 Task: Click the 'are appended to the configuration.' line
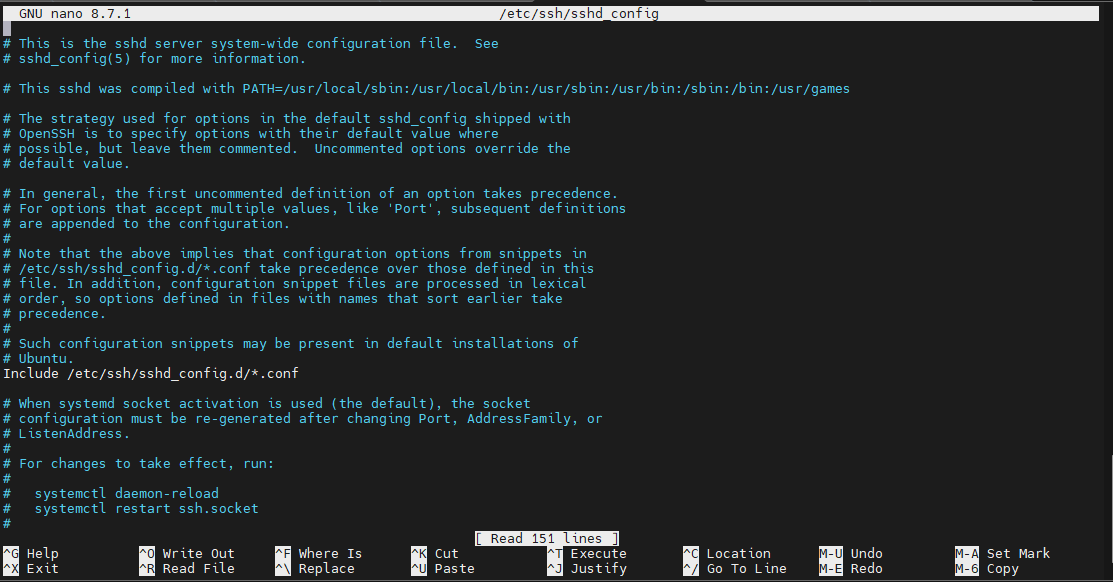pyautogui.click(x=146, y=224)
